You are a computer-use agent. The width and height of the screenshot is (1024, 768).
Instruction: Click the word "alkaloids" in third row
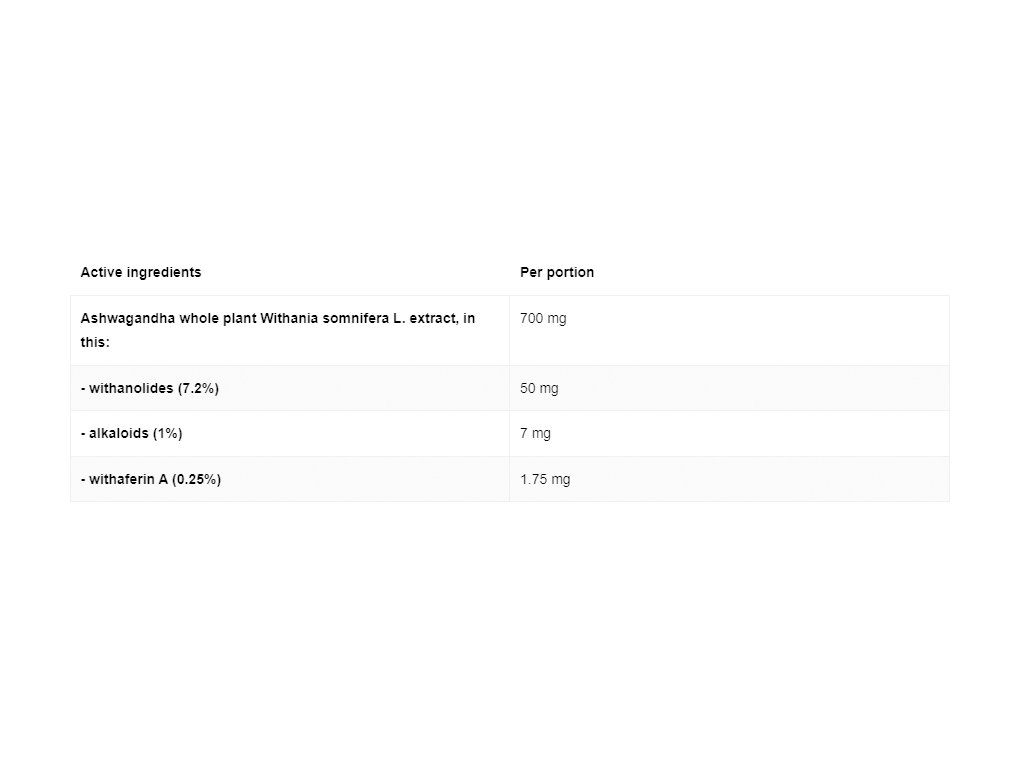[120, 433]
